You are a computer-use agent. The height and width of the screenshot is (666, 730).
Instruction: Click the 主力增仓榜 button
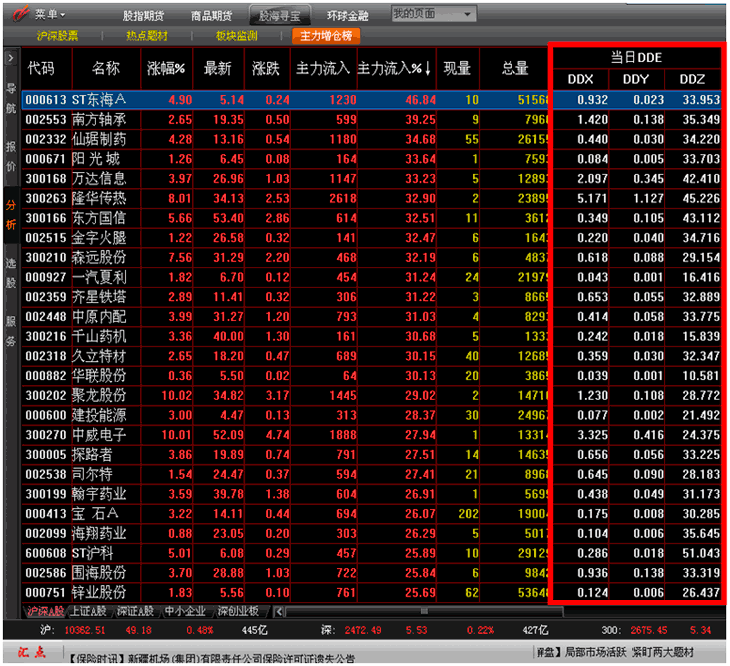click(326, 36)
